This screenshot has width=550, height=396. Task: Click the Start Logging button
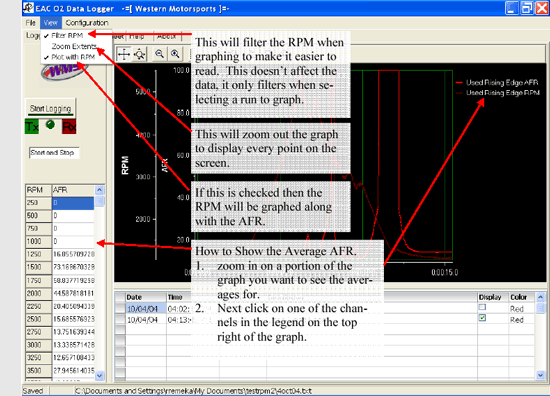pos(51,108)
